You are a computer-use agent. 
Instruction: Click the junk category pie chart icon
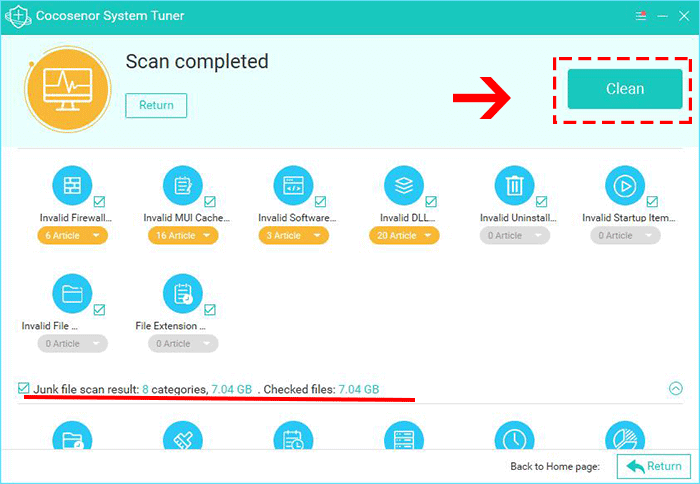click(x=625, y=435)
